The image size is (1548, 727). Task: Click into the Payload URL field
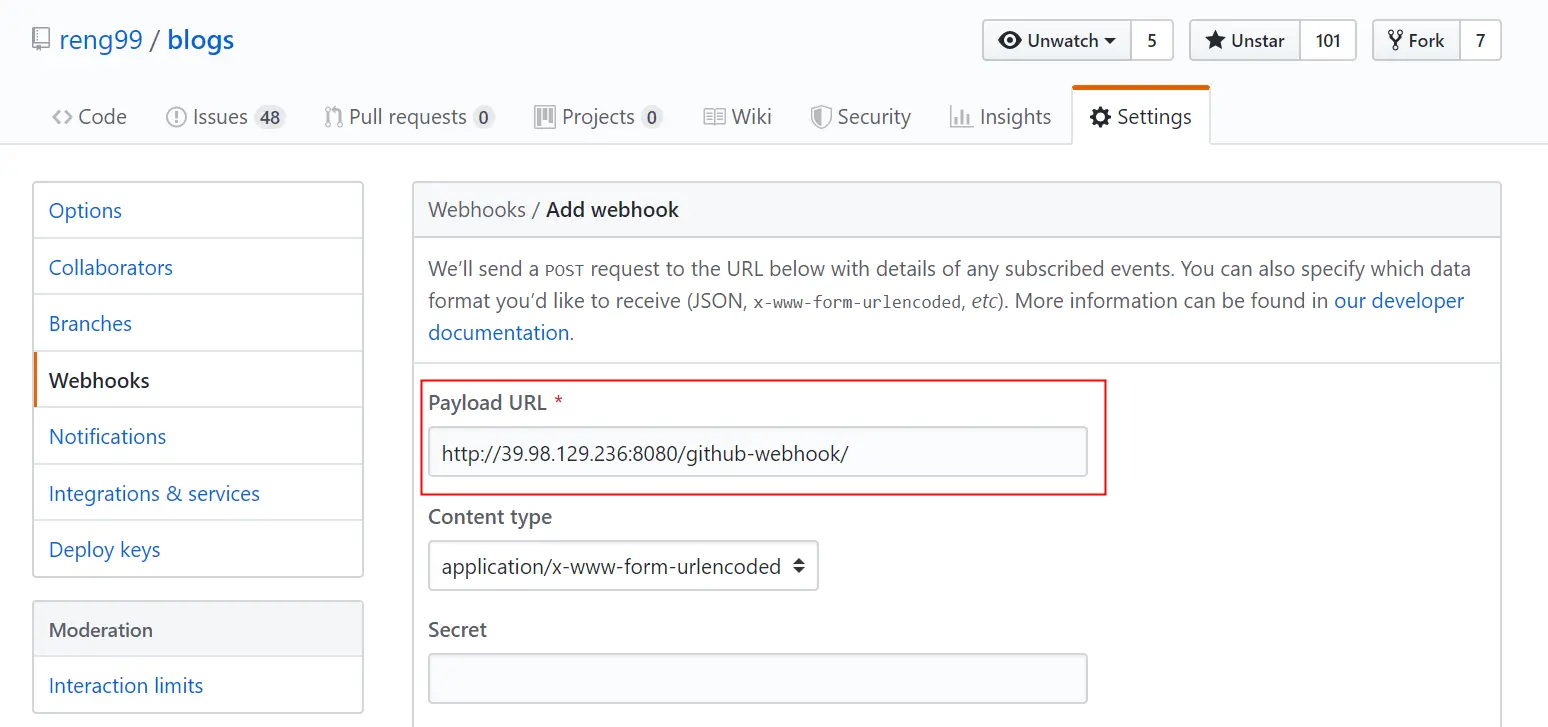coord(758,452)
